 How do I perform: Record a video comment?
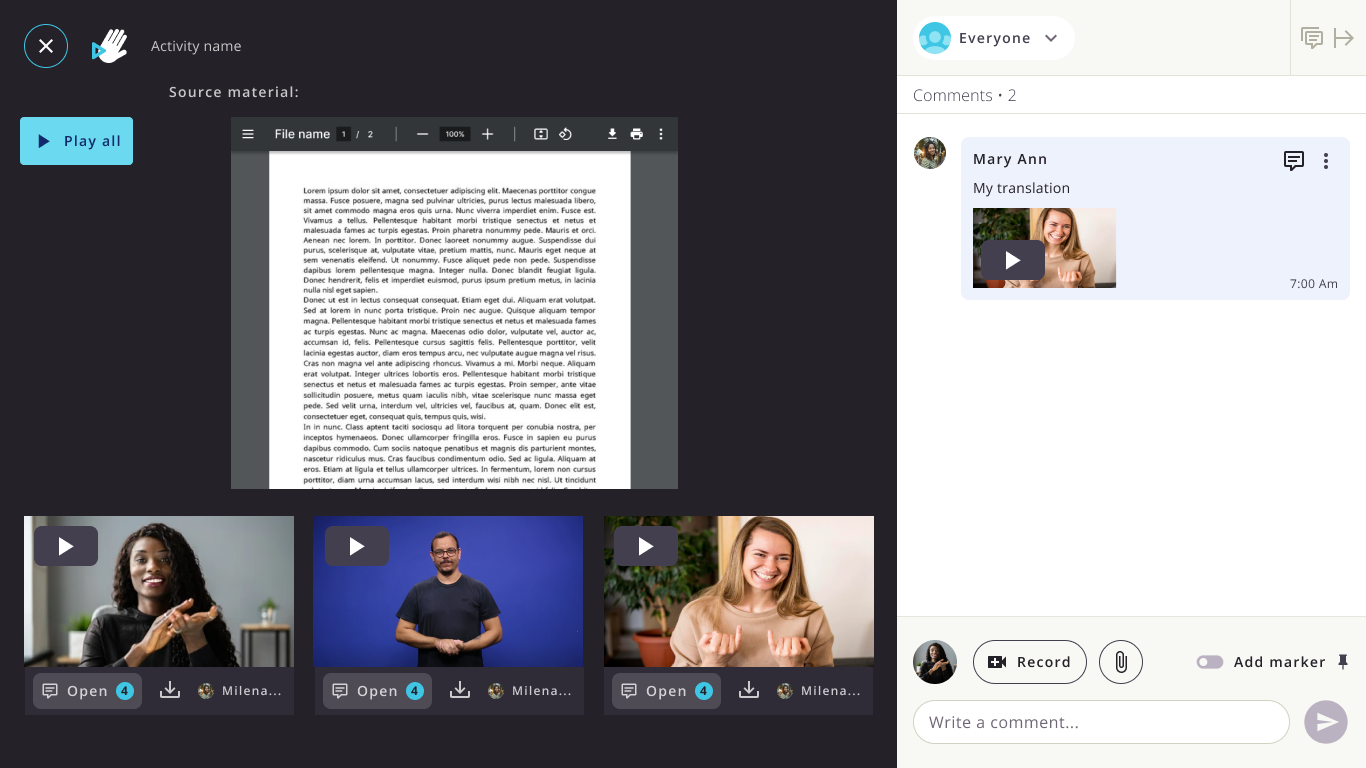pos(1030,662)
